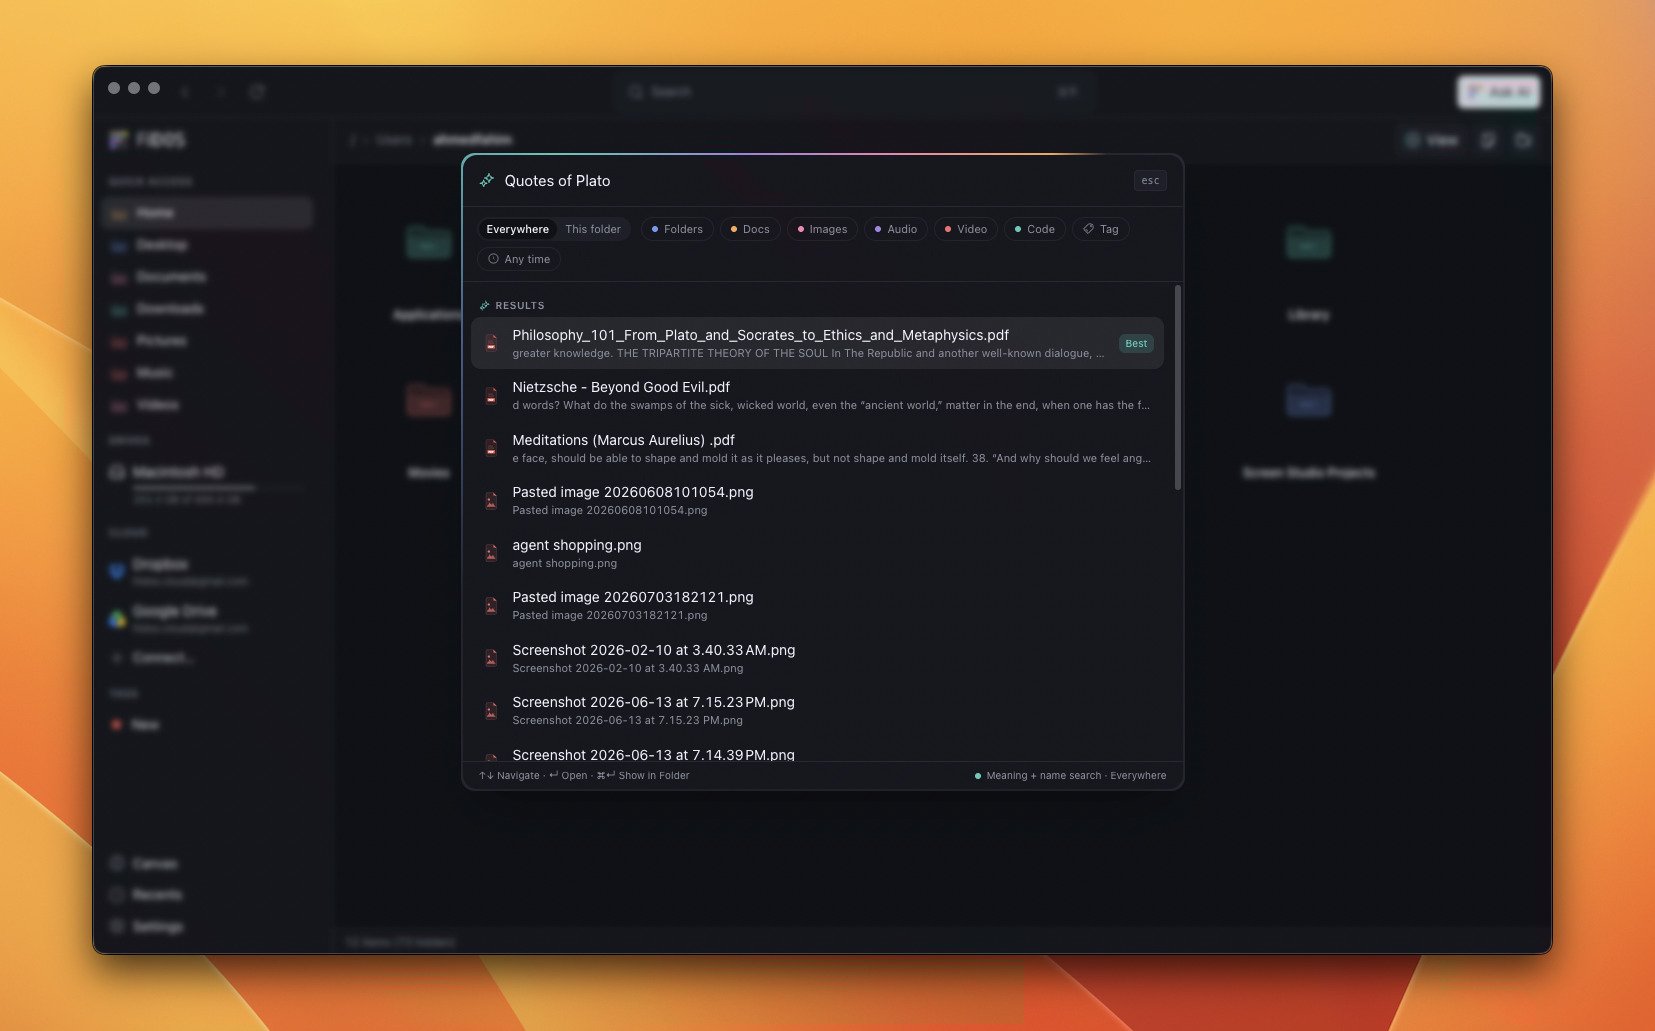The width and height of the screenshot is (1655, 1031).
Task: Select Home in the sidebar
Action: [x=207, y=213]
